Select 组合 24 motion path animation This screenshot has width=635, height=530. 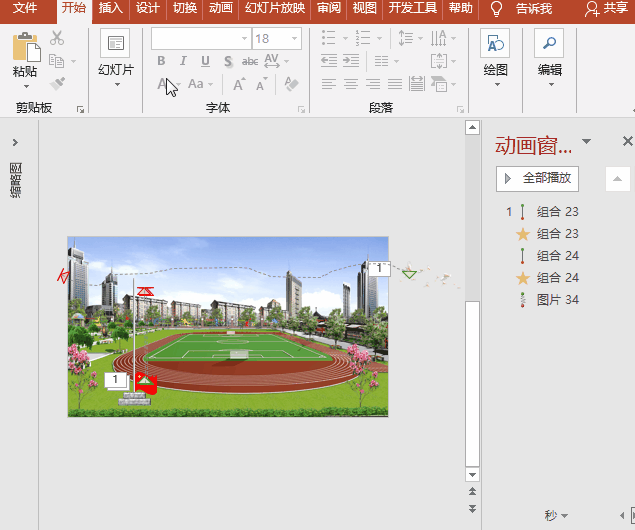pos(547,255)
